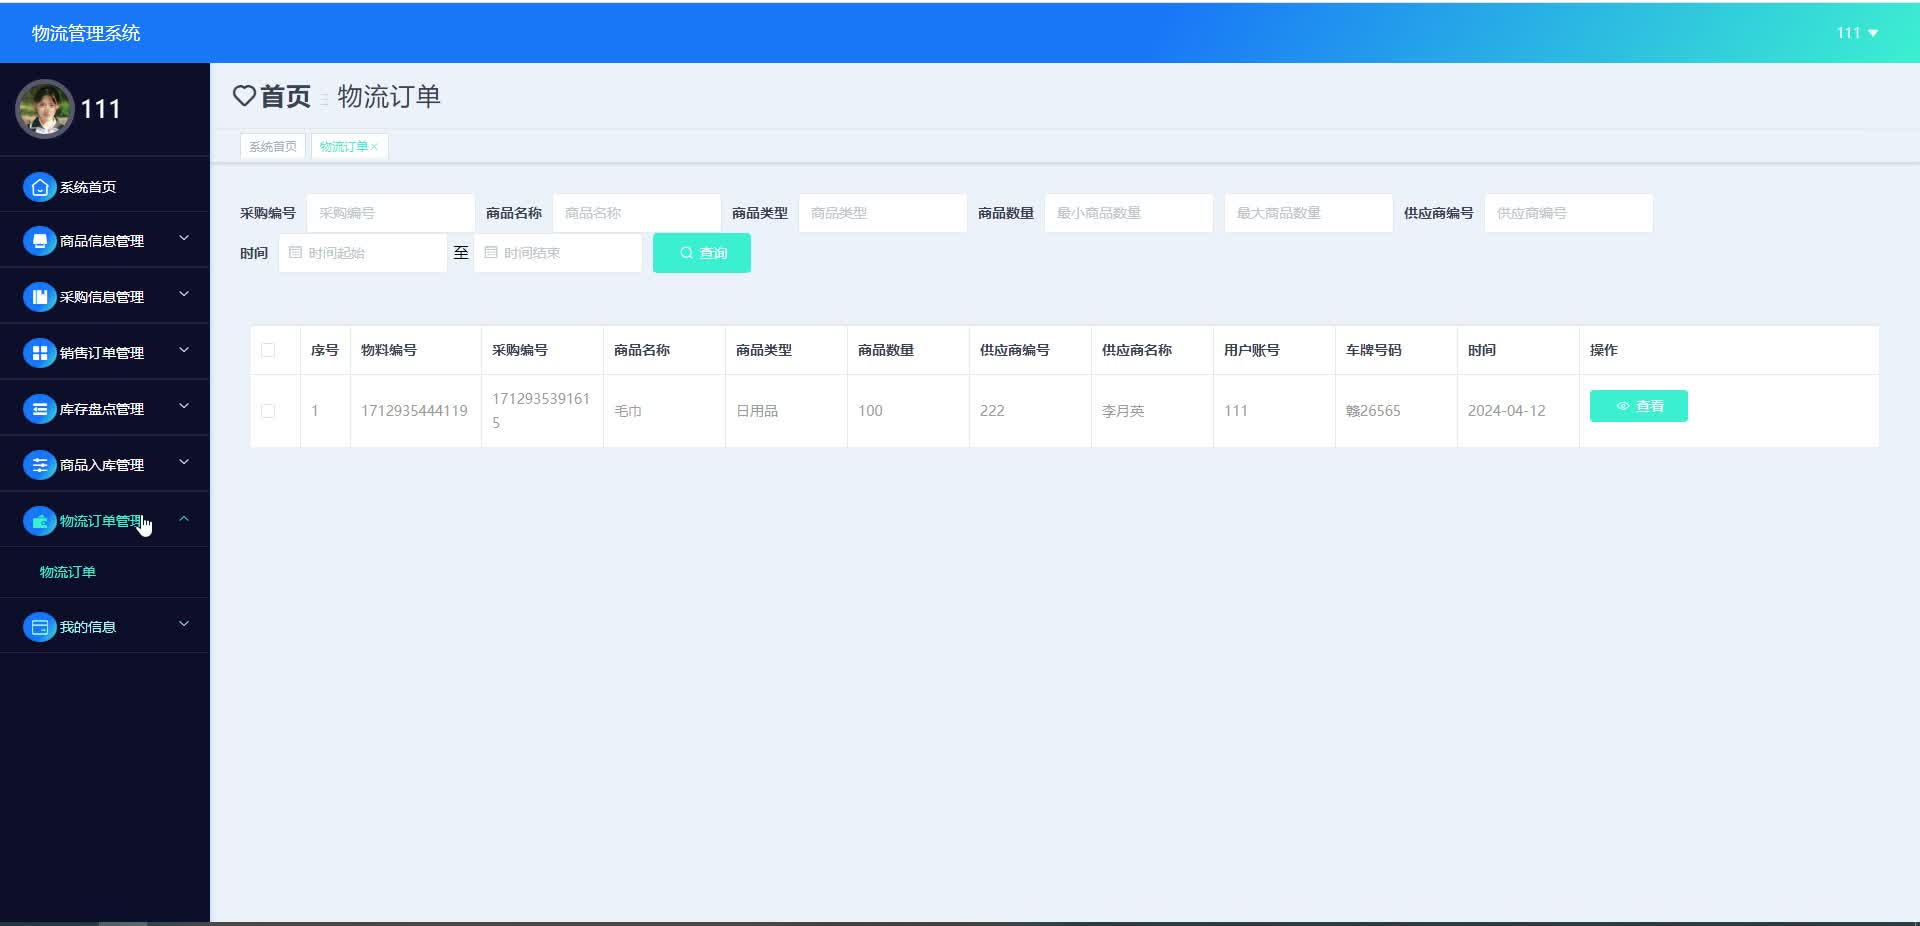Expand the 库存盘点管理 menu chevron
Viewport: 1920px width, 926px height.
[184, 406]
